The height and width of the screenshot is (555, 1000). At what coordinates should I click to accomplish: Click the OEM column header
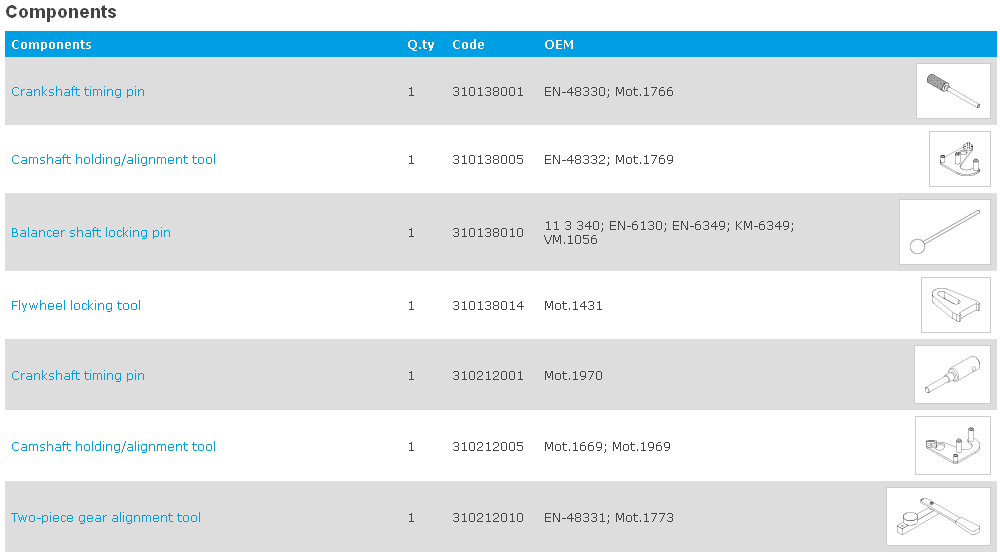[559, 45]
